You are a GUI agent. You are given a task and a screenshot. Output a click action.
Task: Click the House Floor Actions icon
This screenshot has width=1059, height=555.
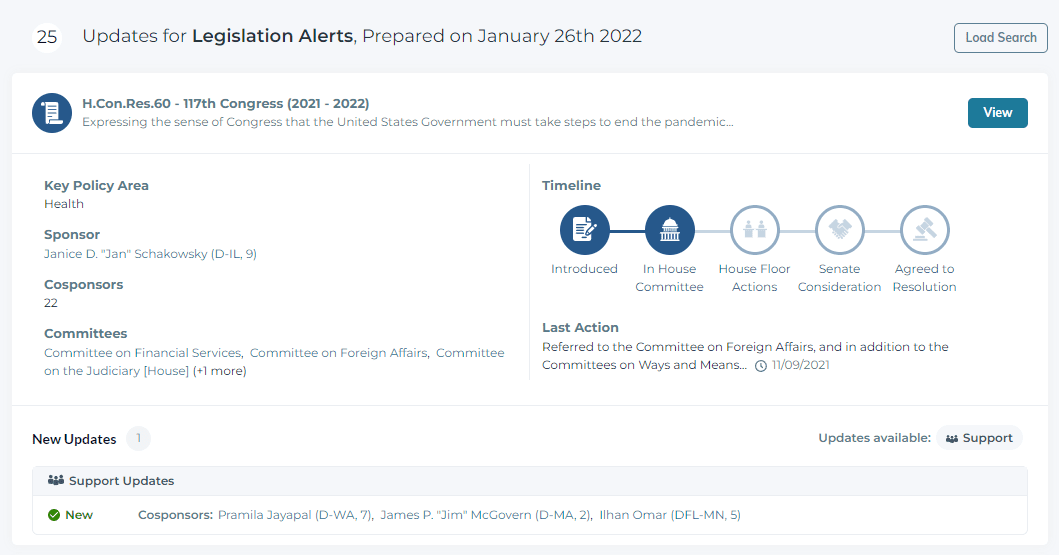[754, 230]
